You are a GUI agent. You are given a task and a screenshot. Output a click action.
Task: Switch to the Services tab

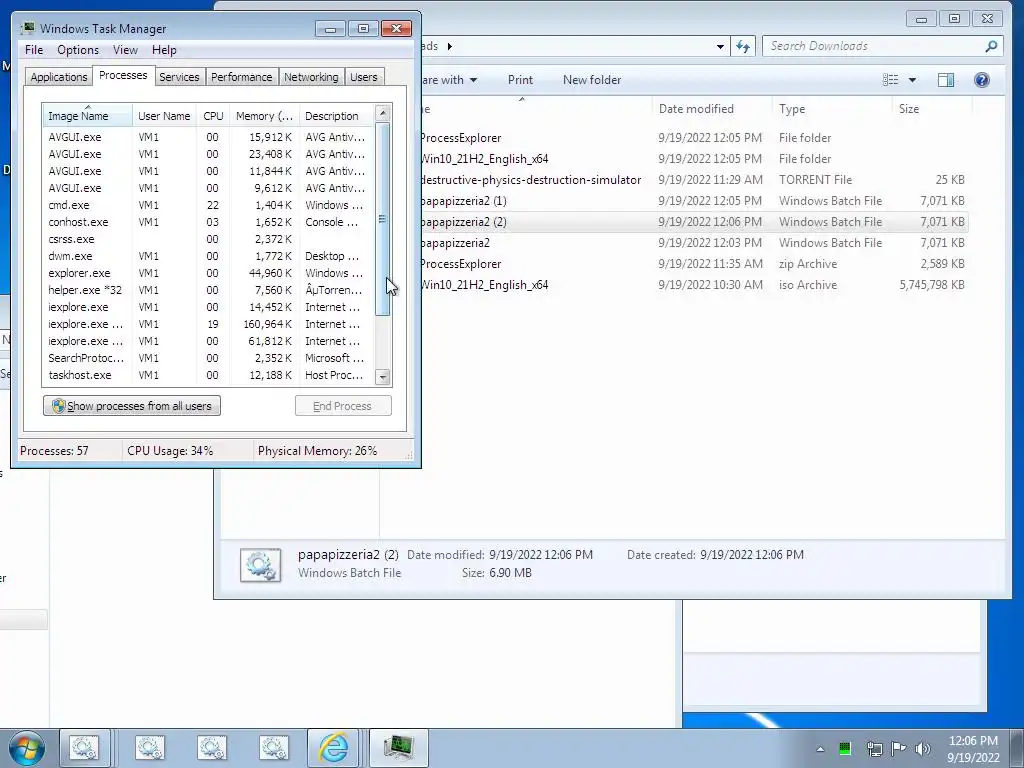179,77
